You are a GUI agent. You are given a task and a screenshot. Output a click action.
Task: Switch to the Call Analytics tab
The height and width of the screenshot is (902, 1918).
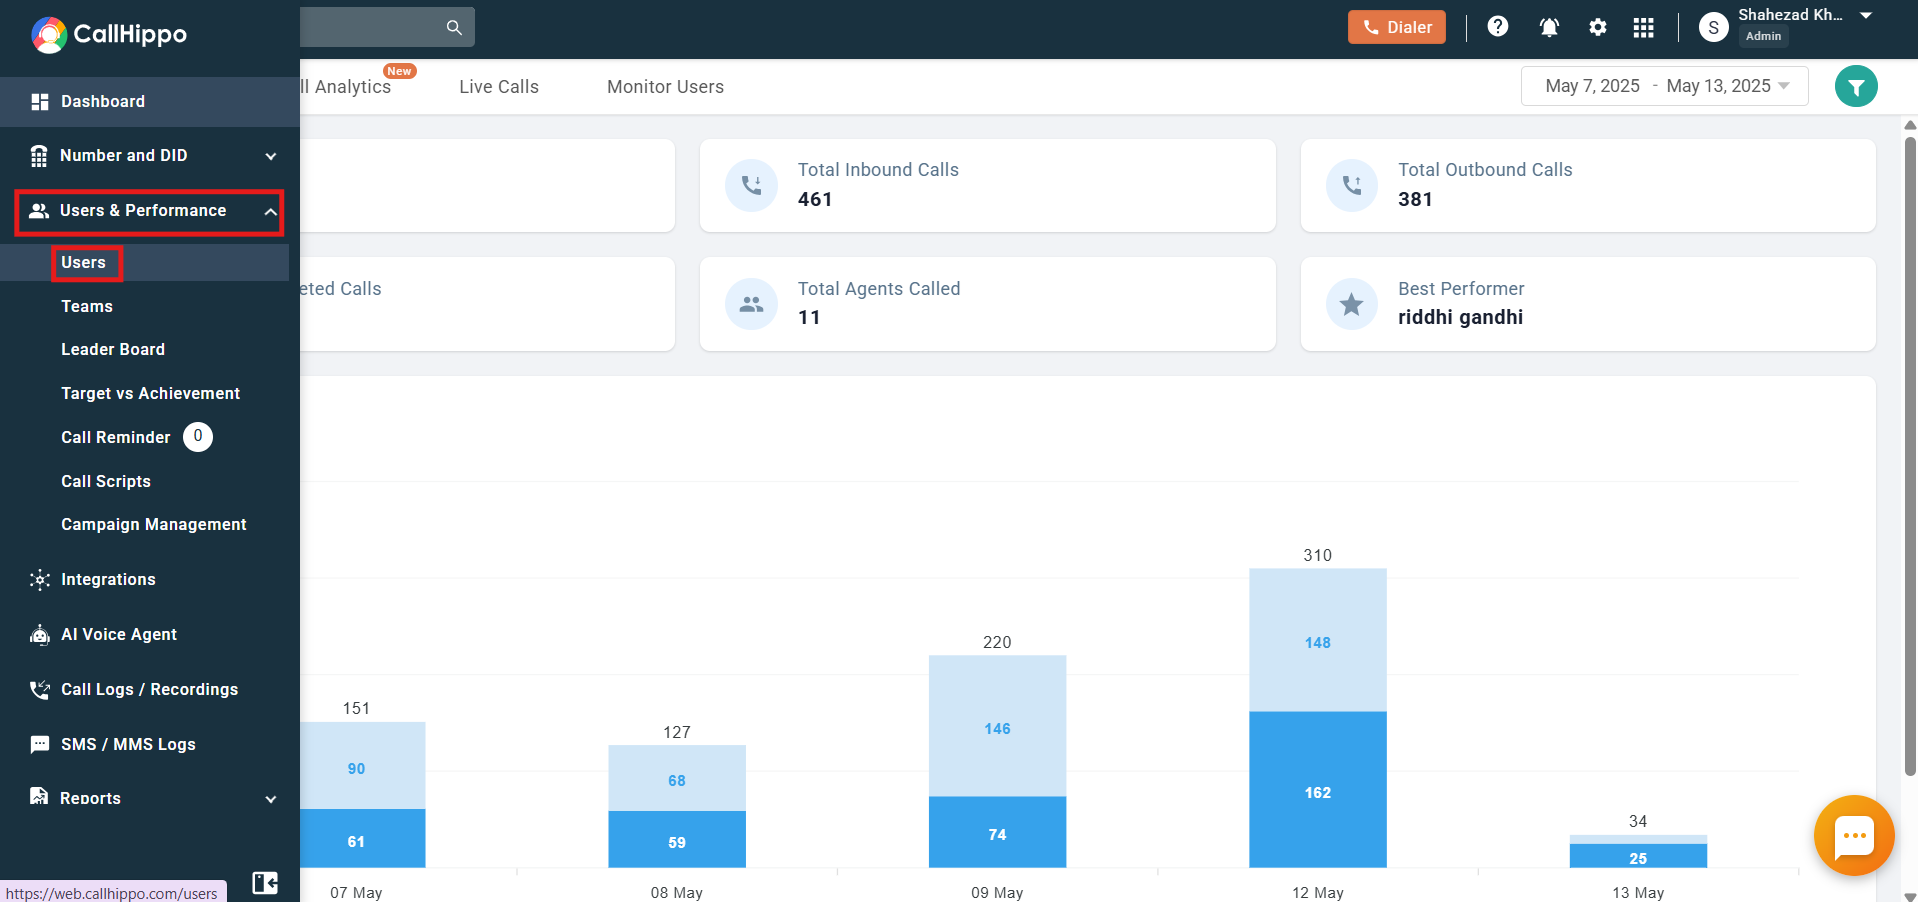pyautogui.click(x=346, y=87)
